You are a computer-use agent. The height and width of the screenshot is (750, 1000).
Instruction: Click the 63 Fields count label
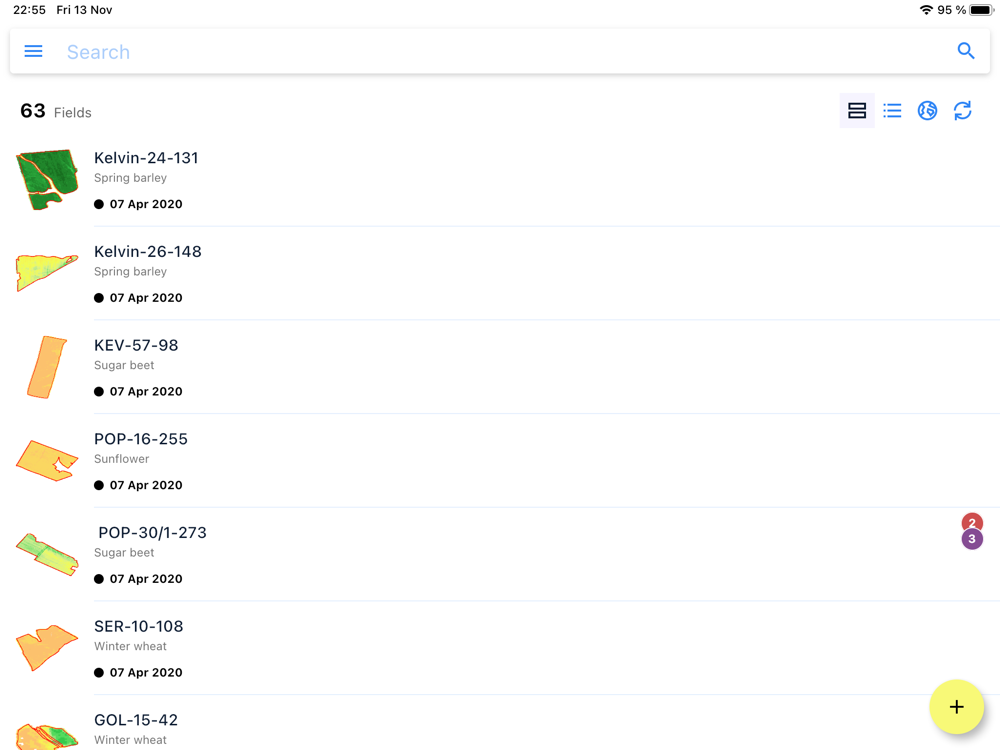[x=55, y=112]
